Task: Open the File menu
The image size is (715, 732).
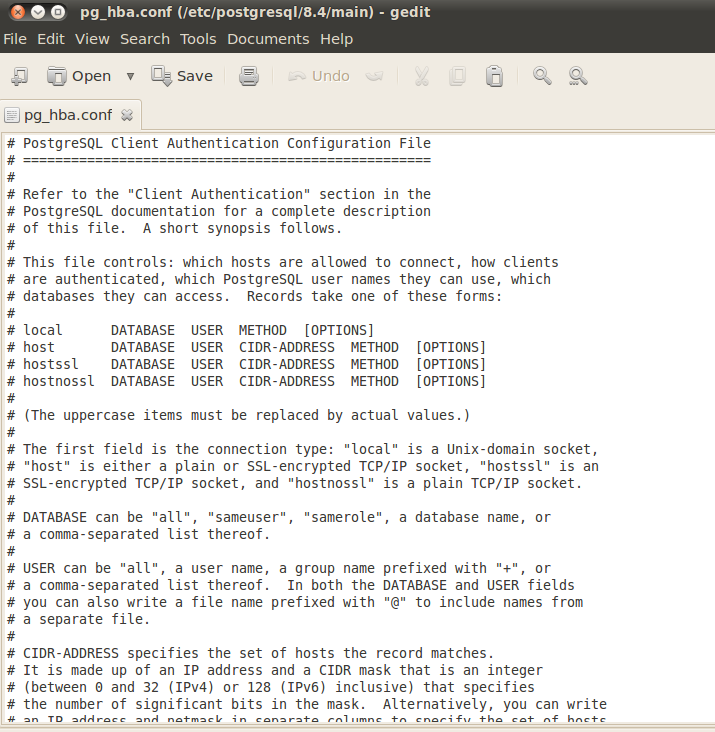Action: (15, 39)
